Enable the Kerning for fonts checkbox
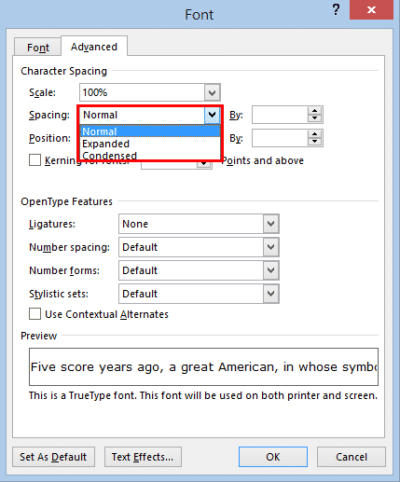The width and height of the screenshot is (400, 482). (x=35, y=160)
